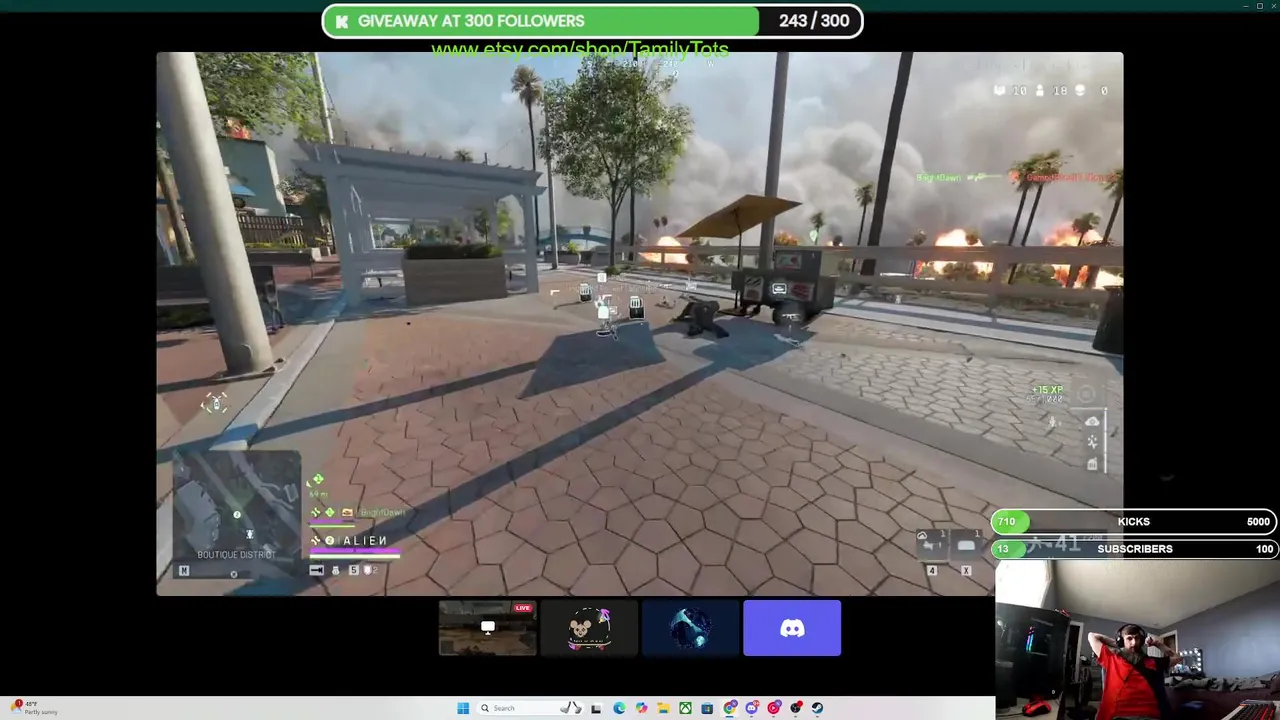This screenshot has width=1280, height=720.
Task: Click the Kick logo on giveaway banner
Action: 342,21
